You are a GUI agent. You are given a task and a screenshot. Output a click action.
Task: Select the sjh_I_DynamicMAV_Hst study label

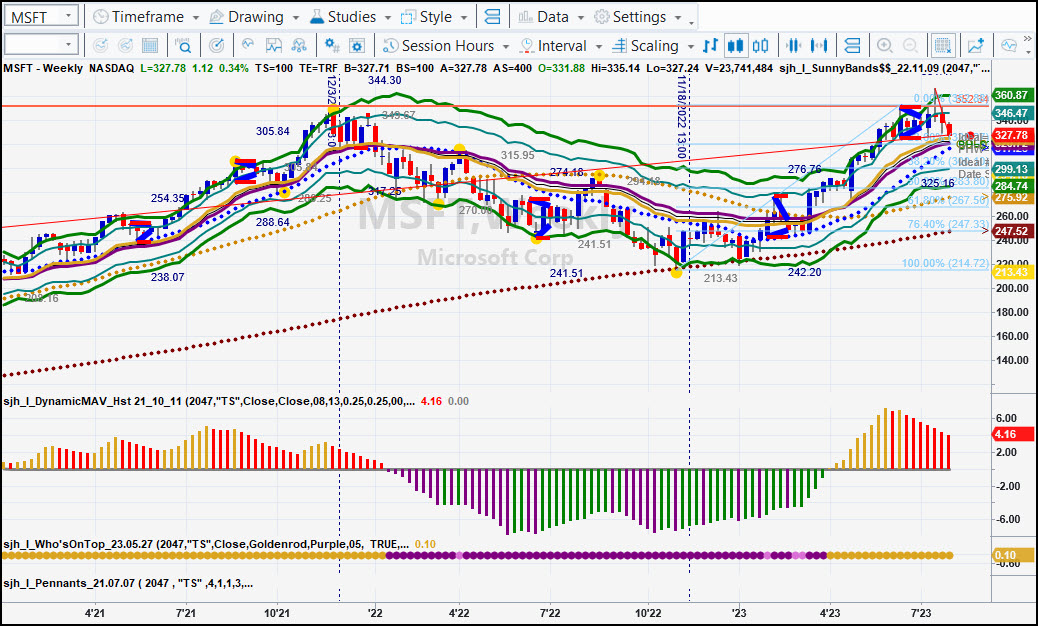[x=209, y=401]
